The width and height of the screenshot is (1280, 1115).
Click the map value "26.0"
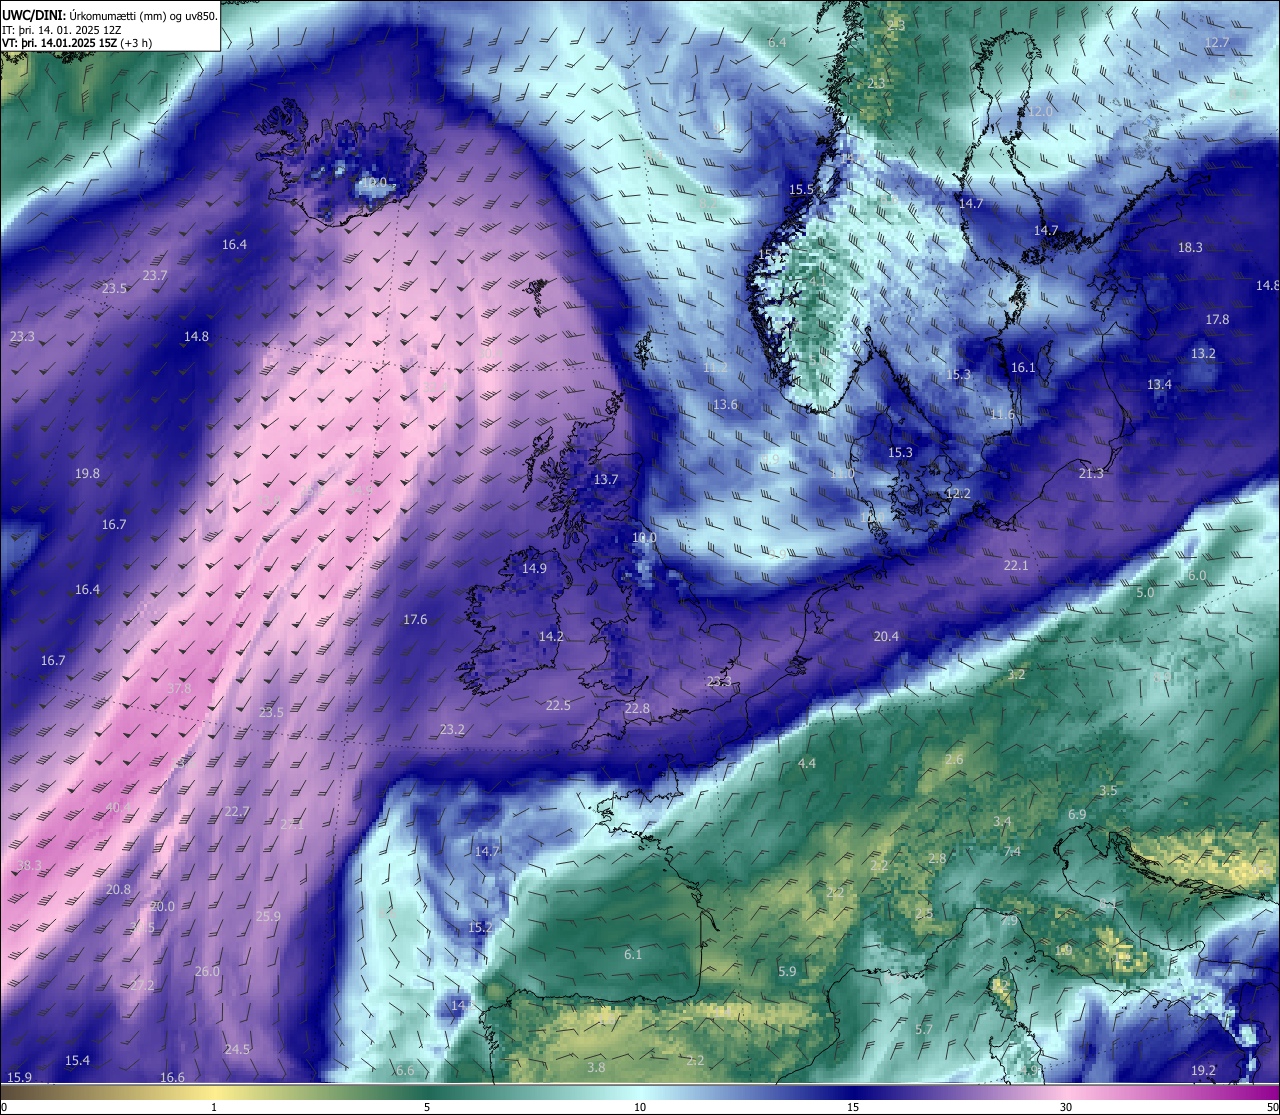pyautogui.click(x=207, y=972)
